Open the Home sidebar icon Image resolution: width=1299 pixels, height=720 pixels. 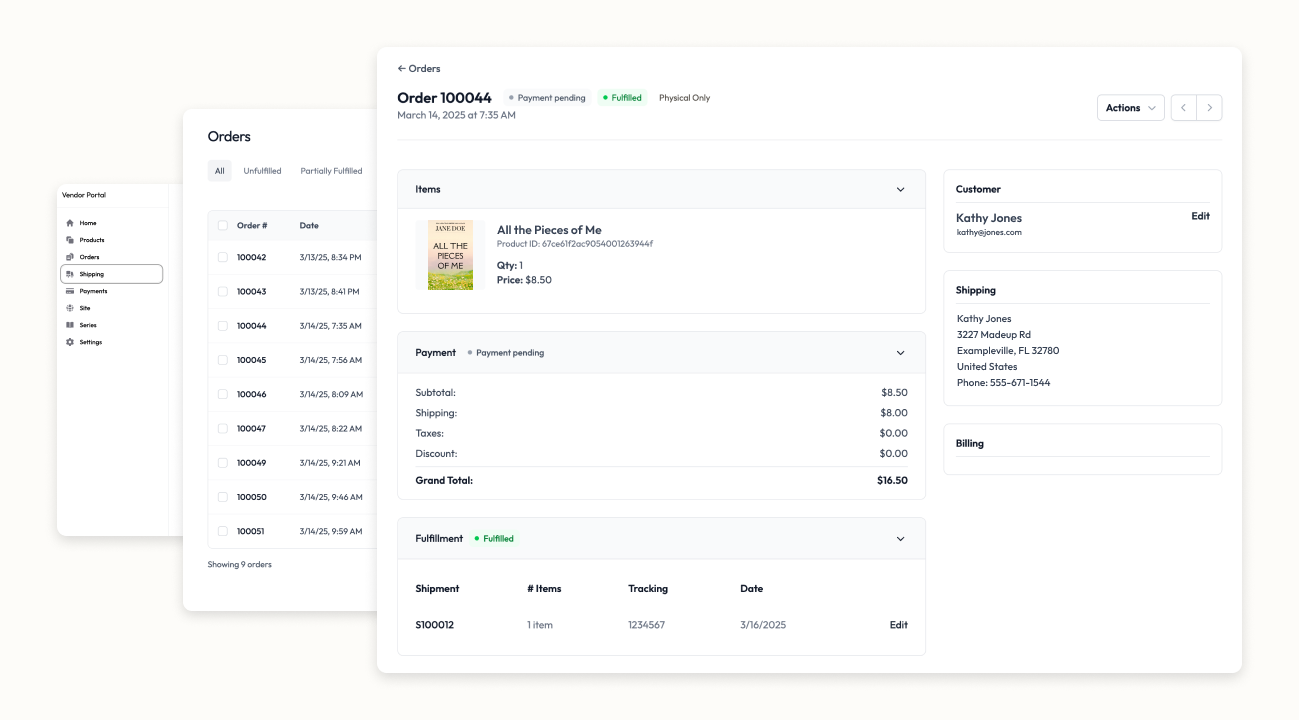70,222
